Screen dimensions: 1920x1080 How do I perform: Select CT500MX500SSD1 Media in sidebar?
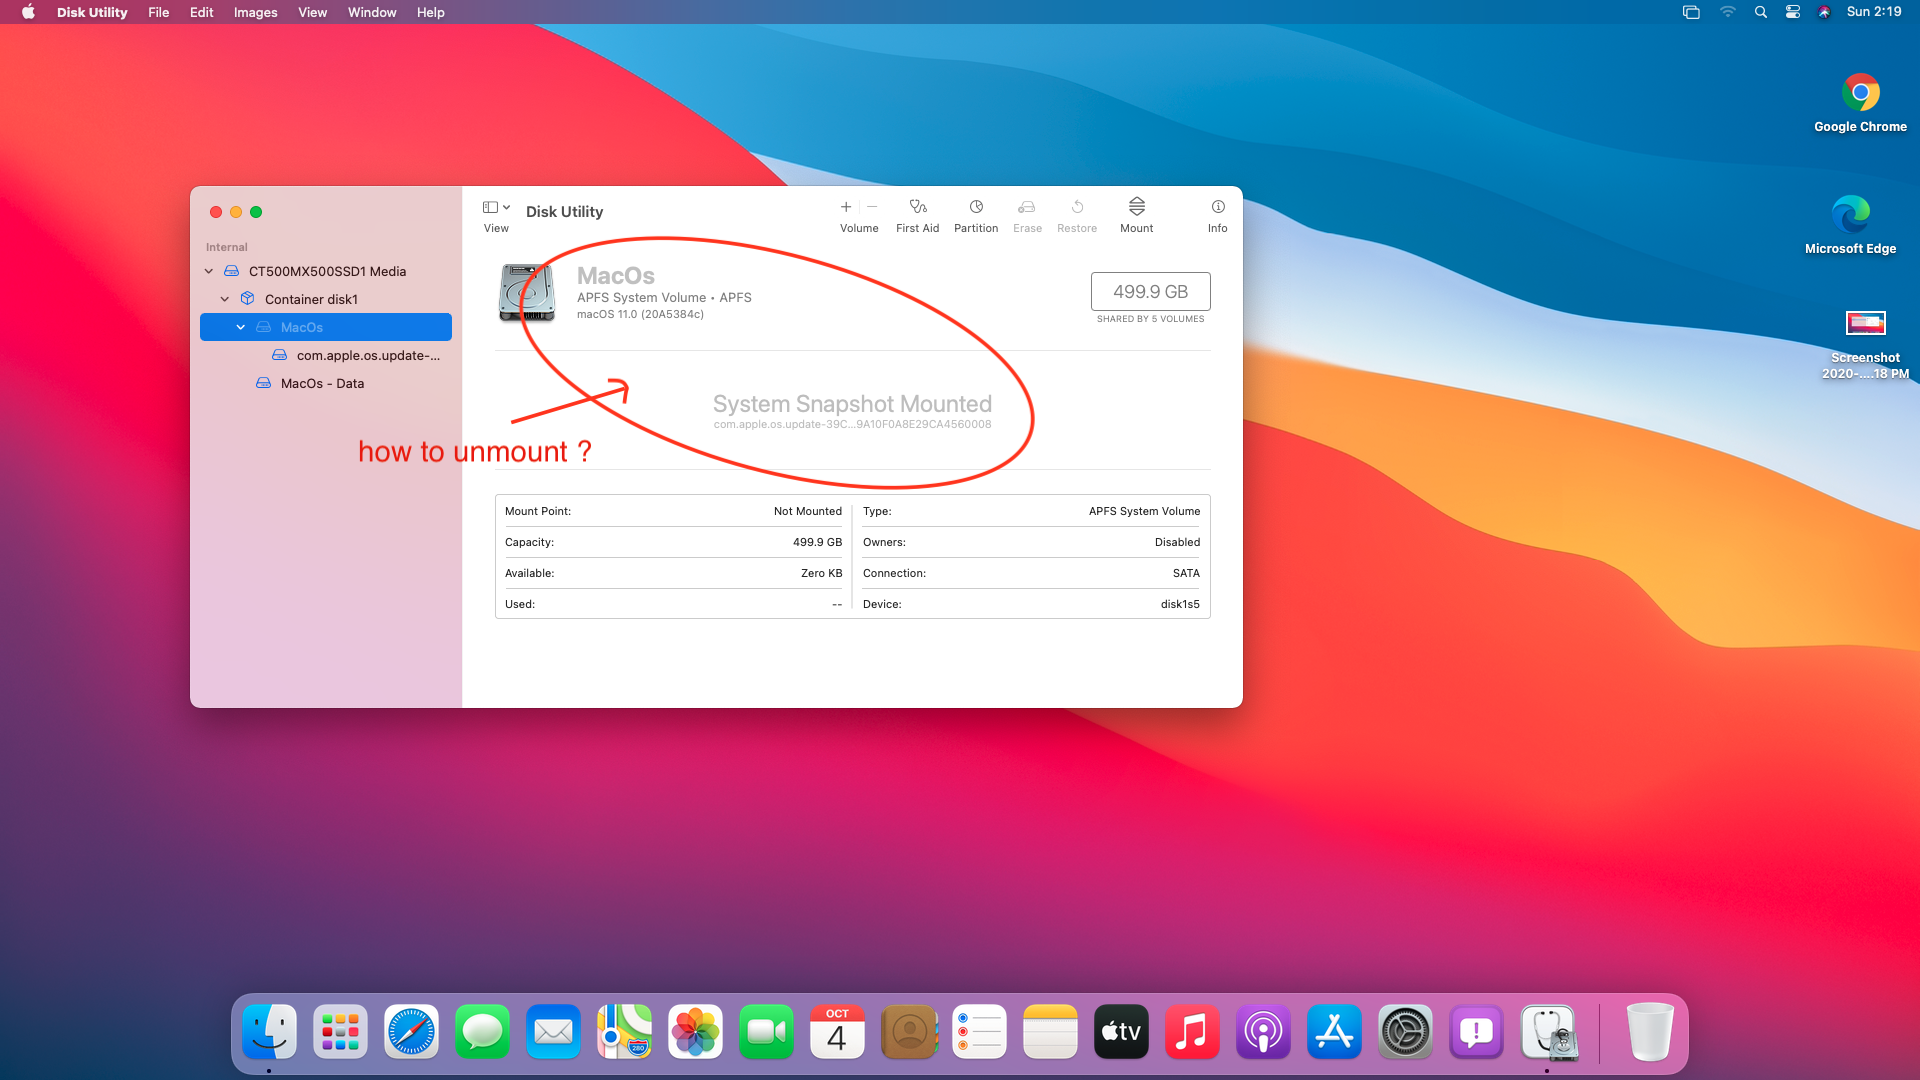[326, 271]
